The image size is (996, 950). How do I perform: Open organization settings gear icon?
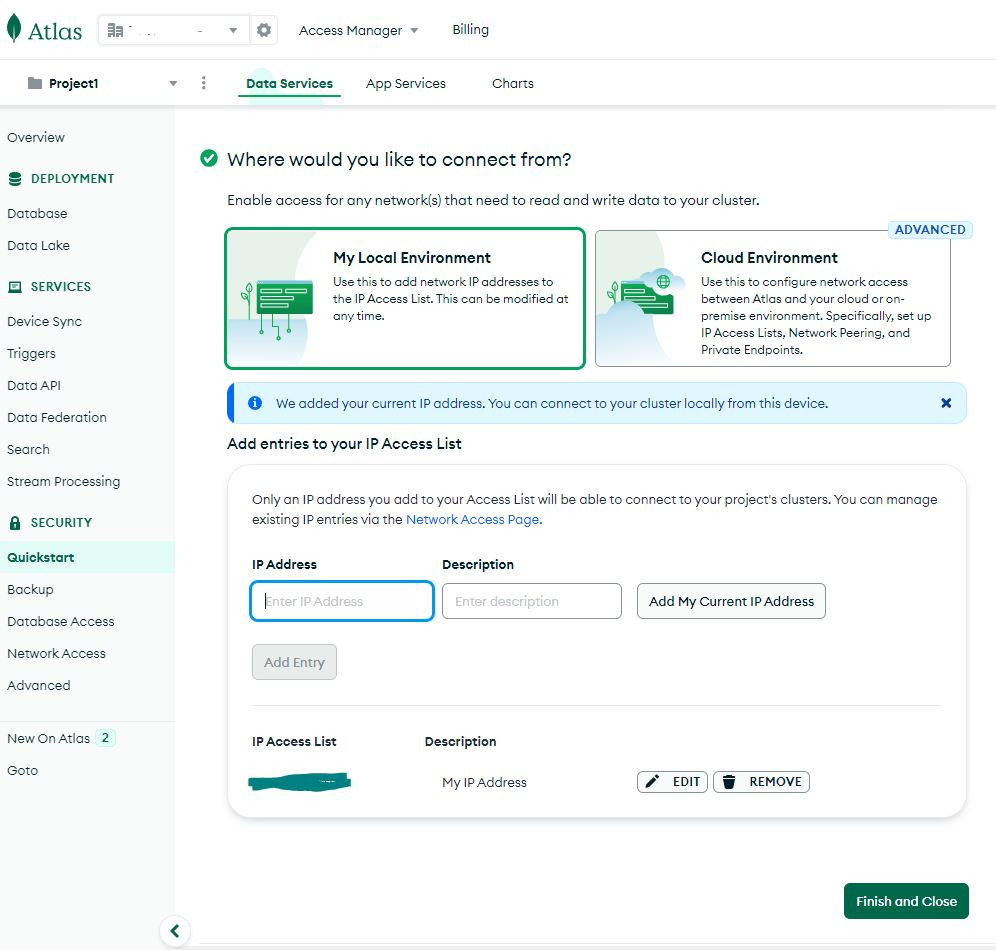coord(264,30)
